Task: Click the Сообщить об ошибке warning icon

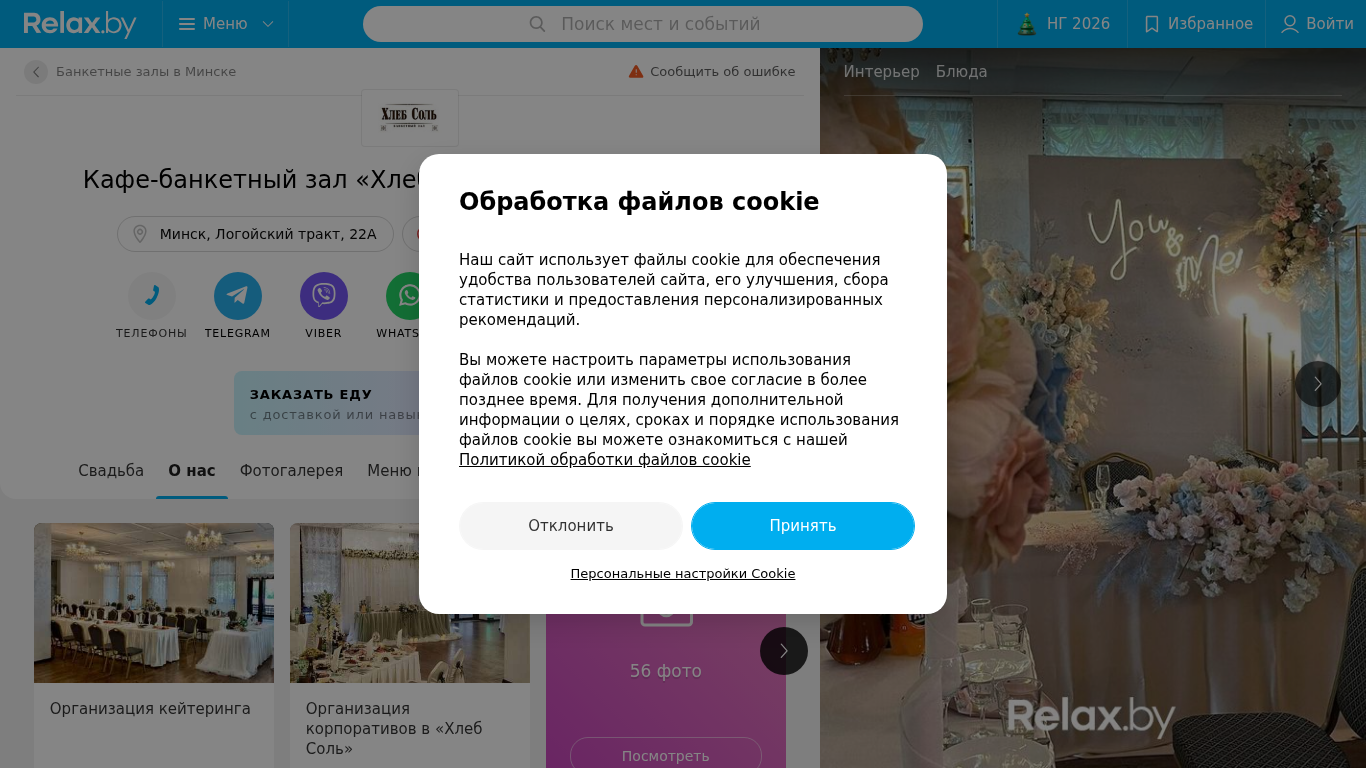Action: point(636,72)
